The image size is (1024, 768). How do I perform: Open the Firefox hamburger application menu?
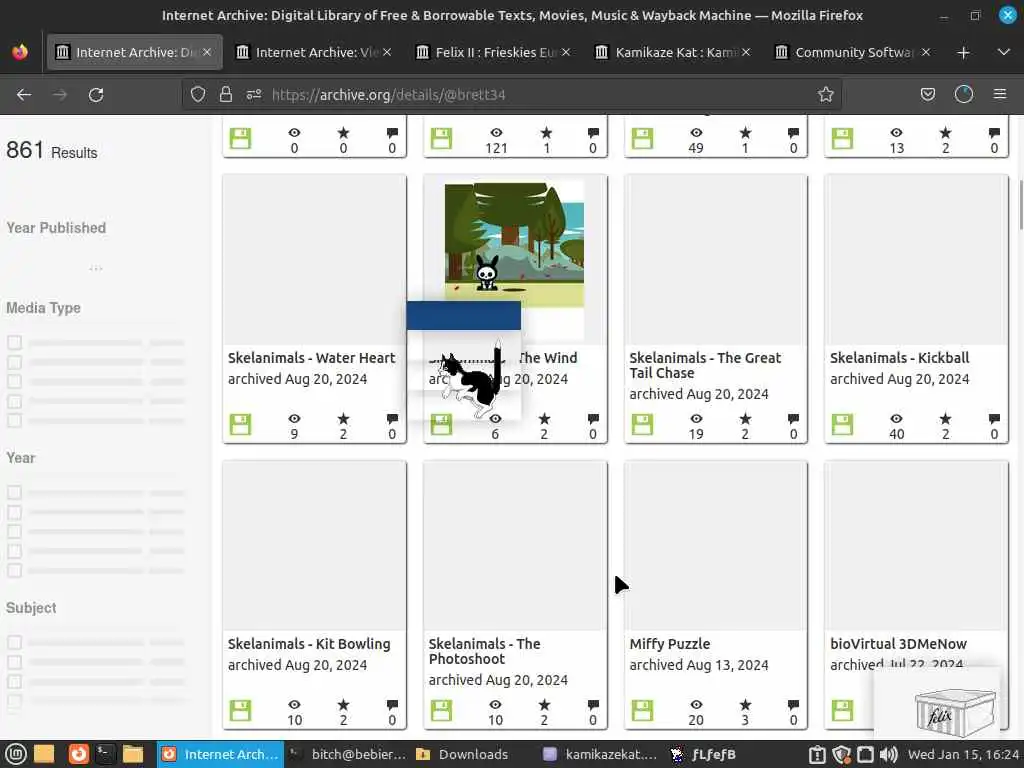[1000, 95]
